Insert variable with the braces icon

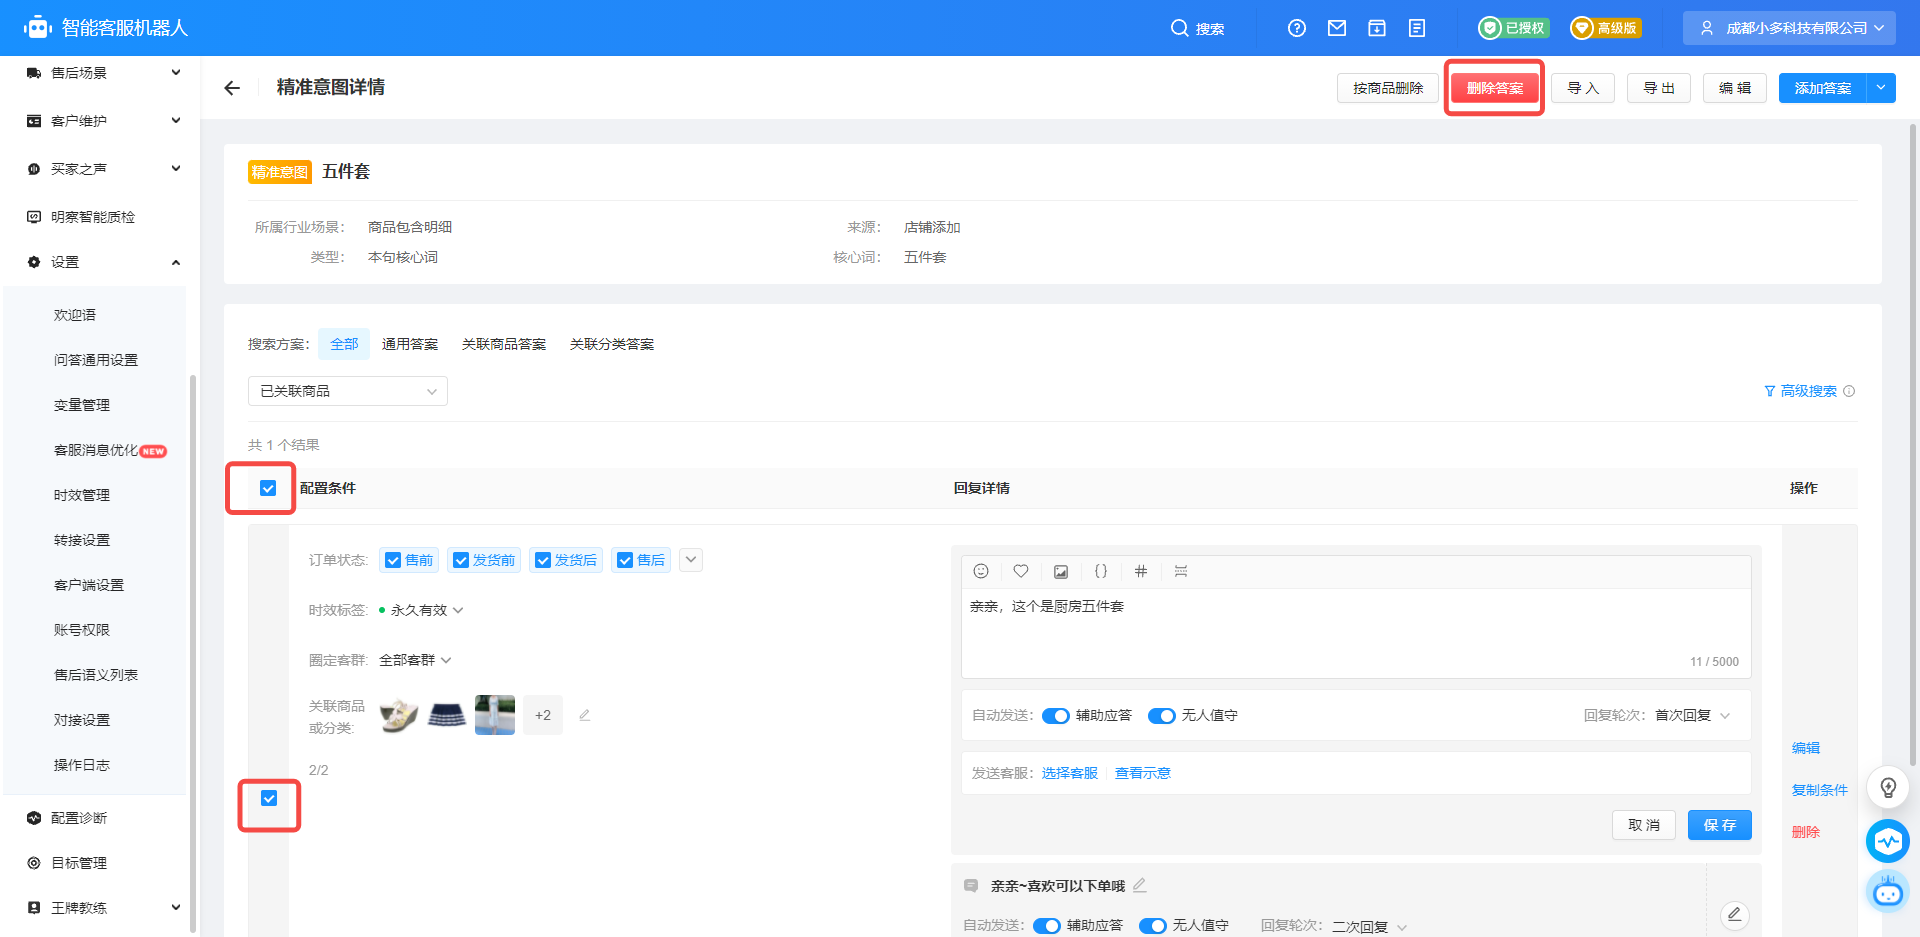[x=1101, y=571]
